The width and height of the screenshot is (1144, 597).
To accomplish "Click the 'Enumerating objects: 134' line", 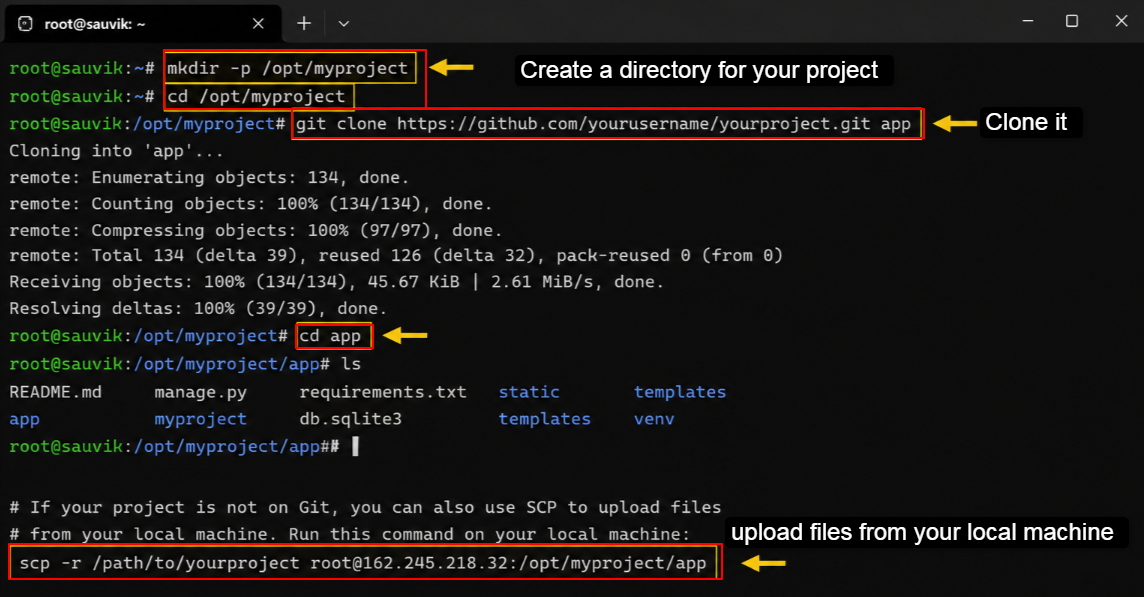I will [x=209, y=177].
